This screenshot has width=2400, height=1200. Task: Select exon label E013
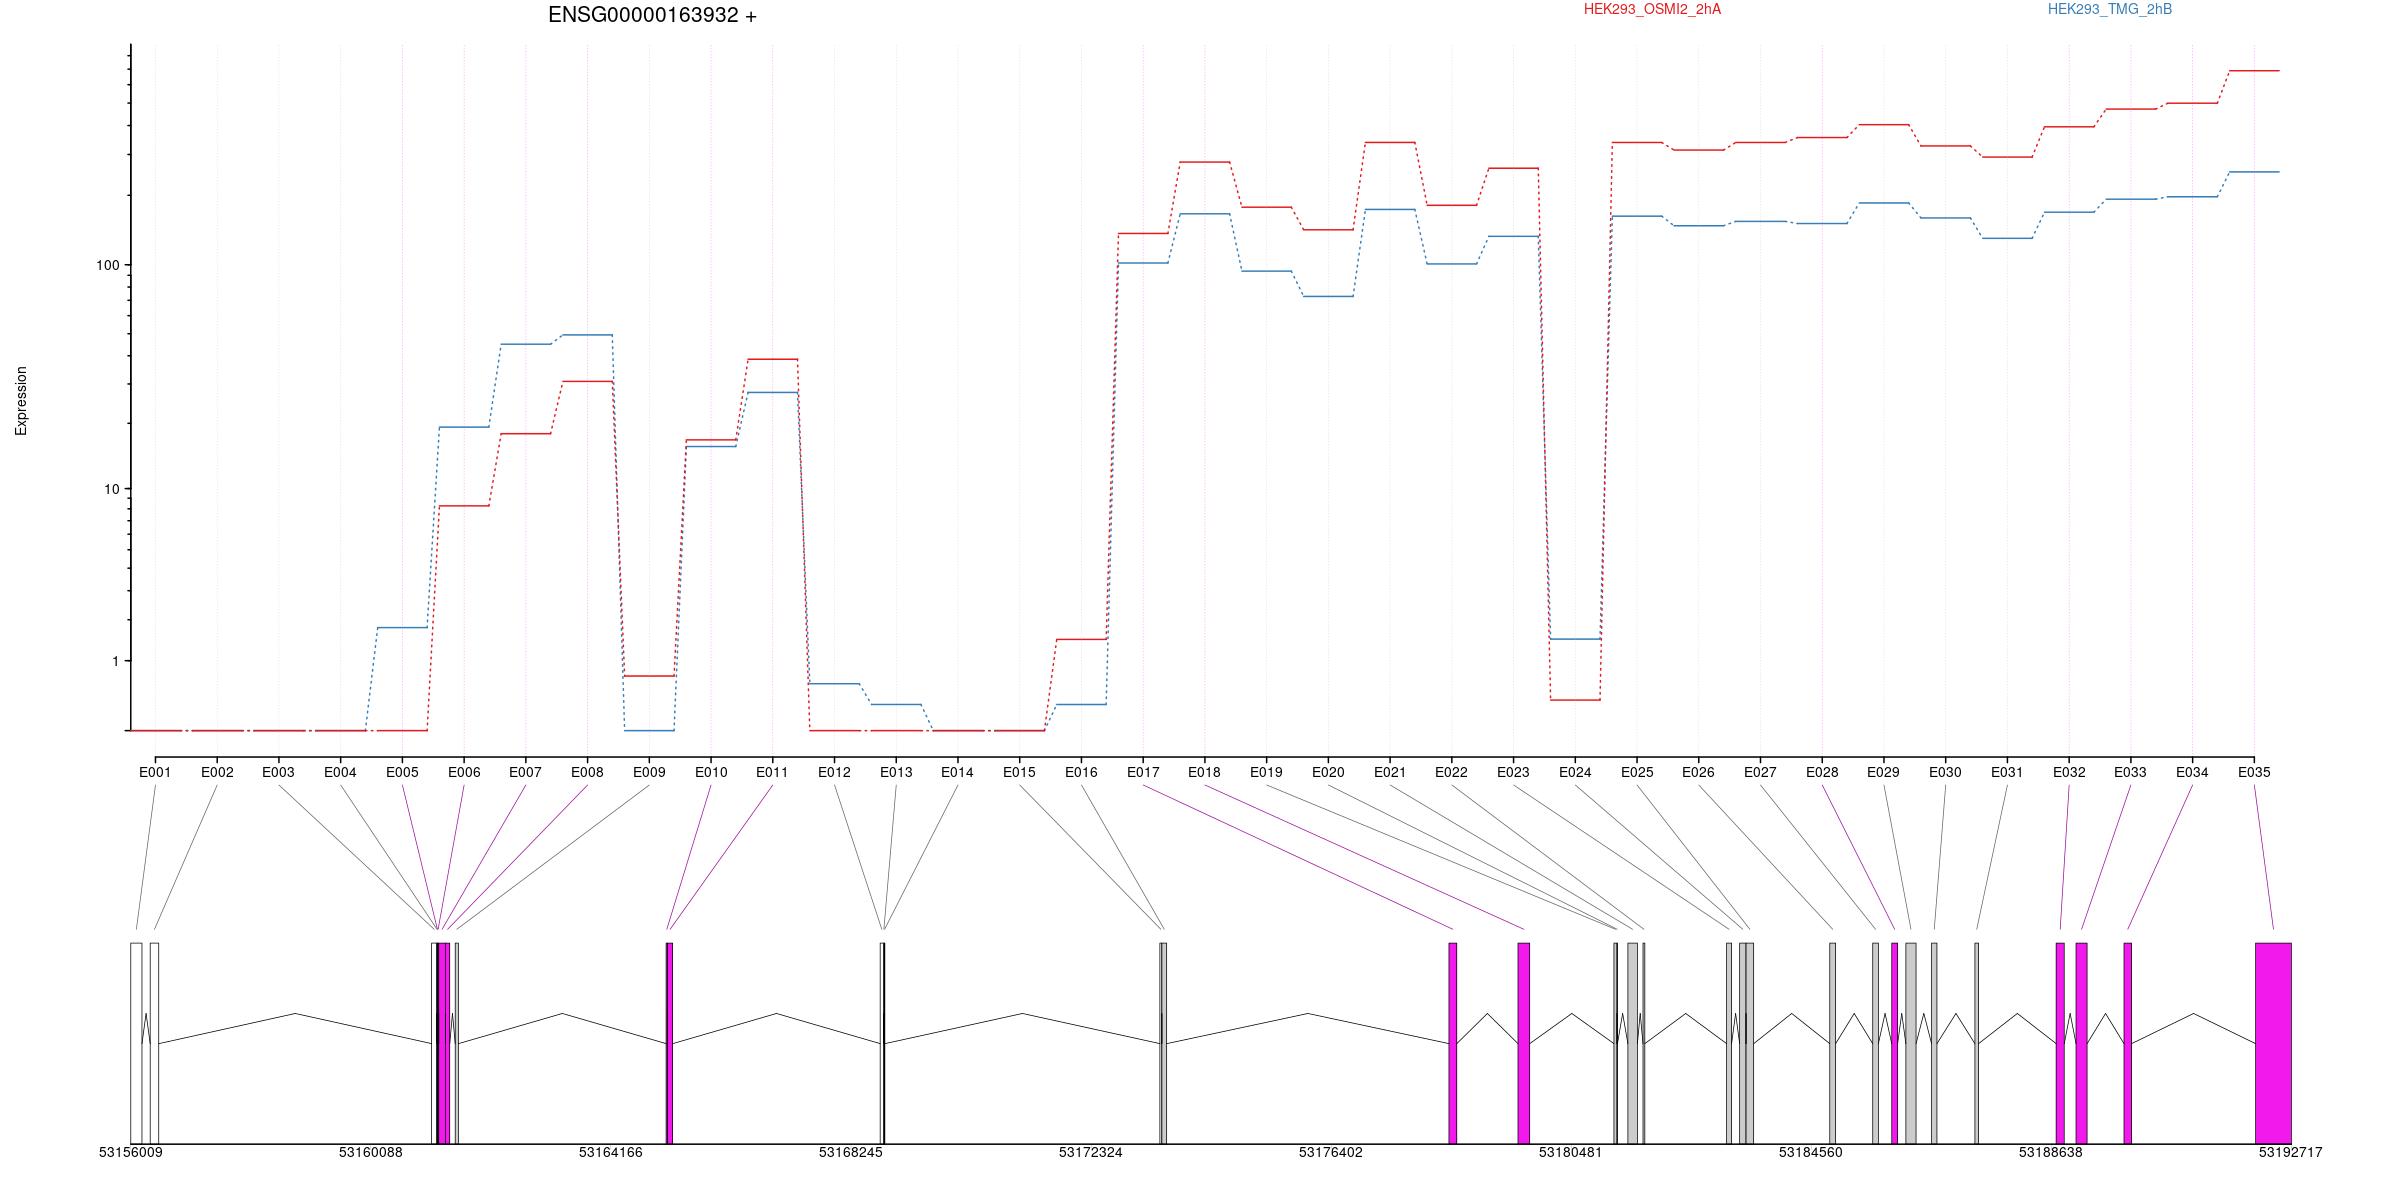(x=896, y=772)
